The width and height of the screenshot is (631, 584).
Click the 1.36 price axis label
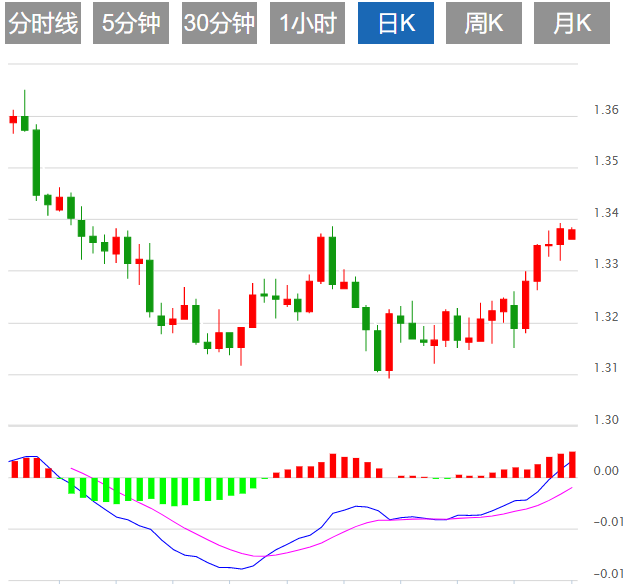pyautogui.click(x=606, y=109)
